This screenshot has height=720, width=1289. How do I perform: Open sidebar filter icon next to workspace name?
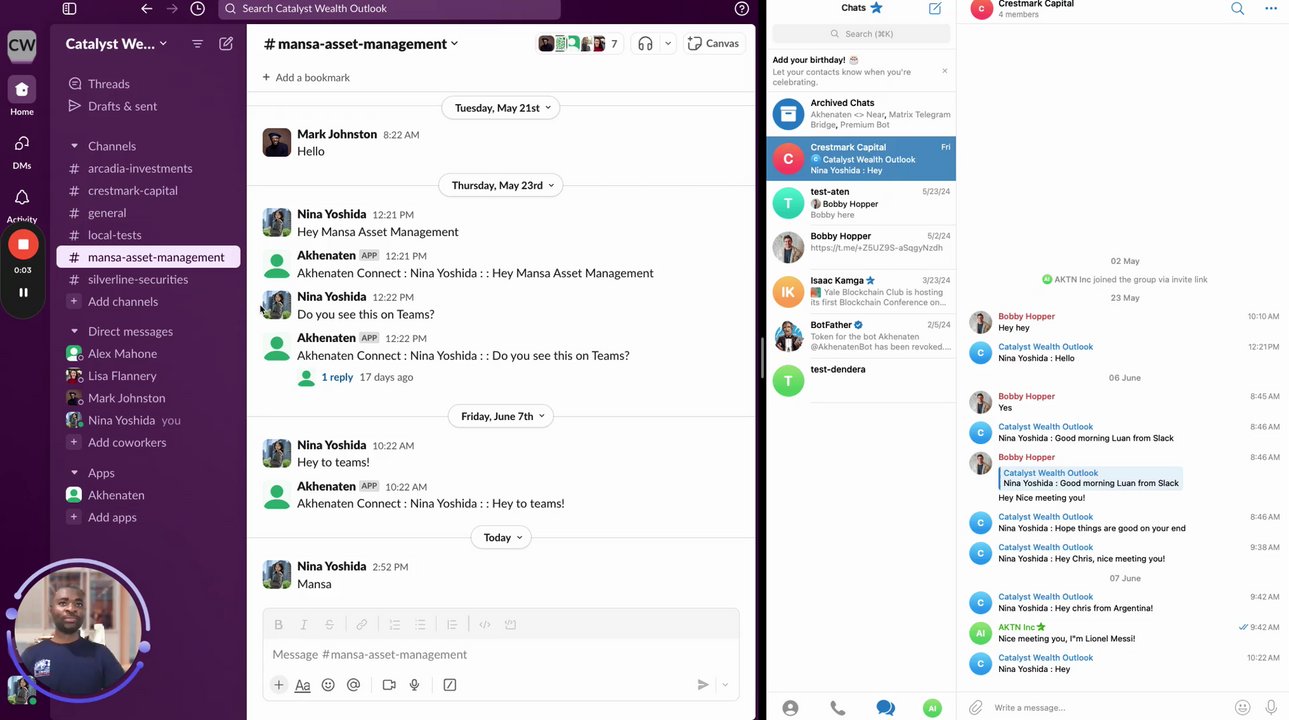pos(197,44)
